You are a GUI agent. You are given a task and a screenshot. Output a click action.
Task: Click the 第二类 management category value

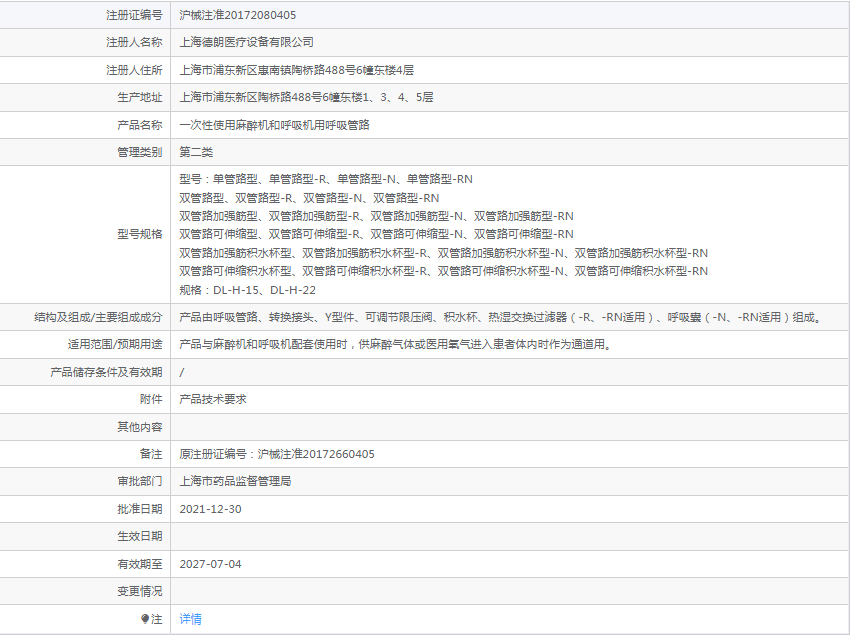coord(196,152)
